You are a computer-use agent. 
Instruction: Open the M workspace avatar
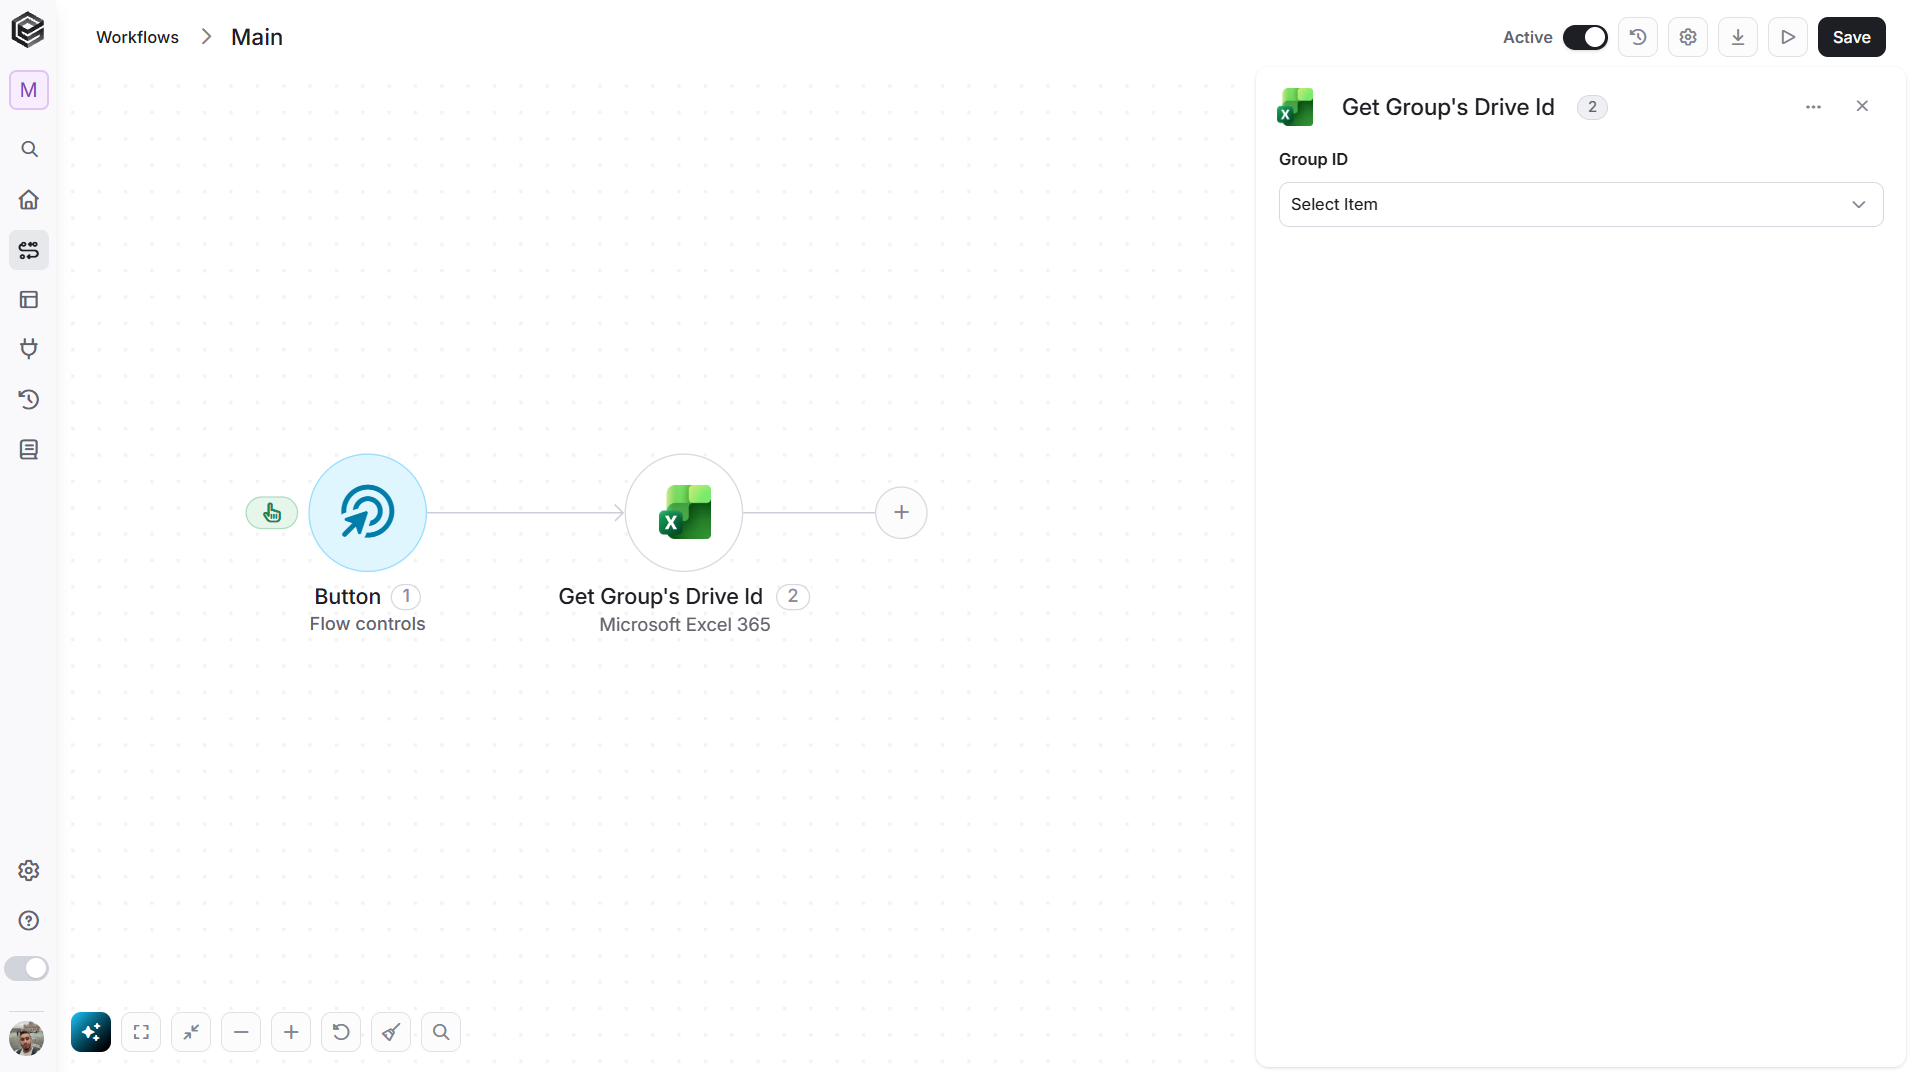pyautogui.click(x=29, y=90)
